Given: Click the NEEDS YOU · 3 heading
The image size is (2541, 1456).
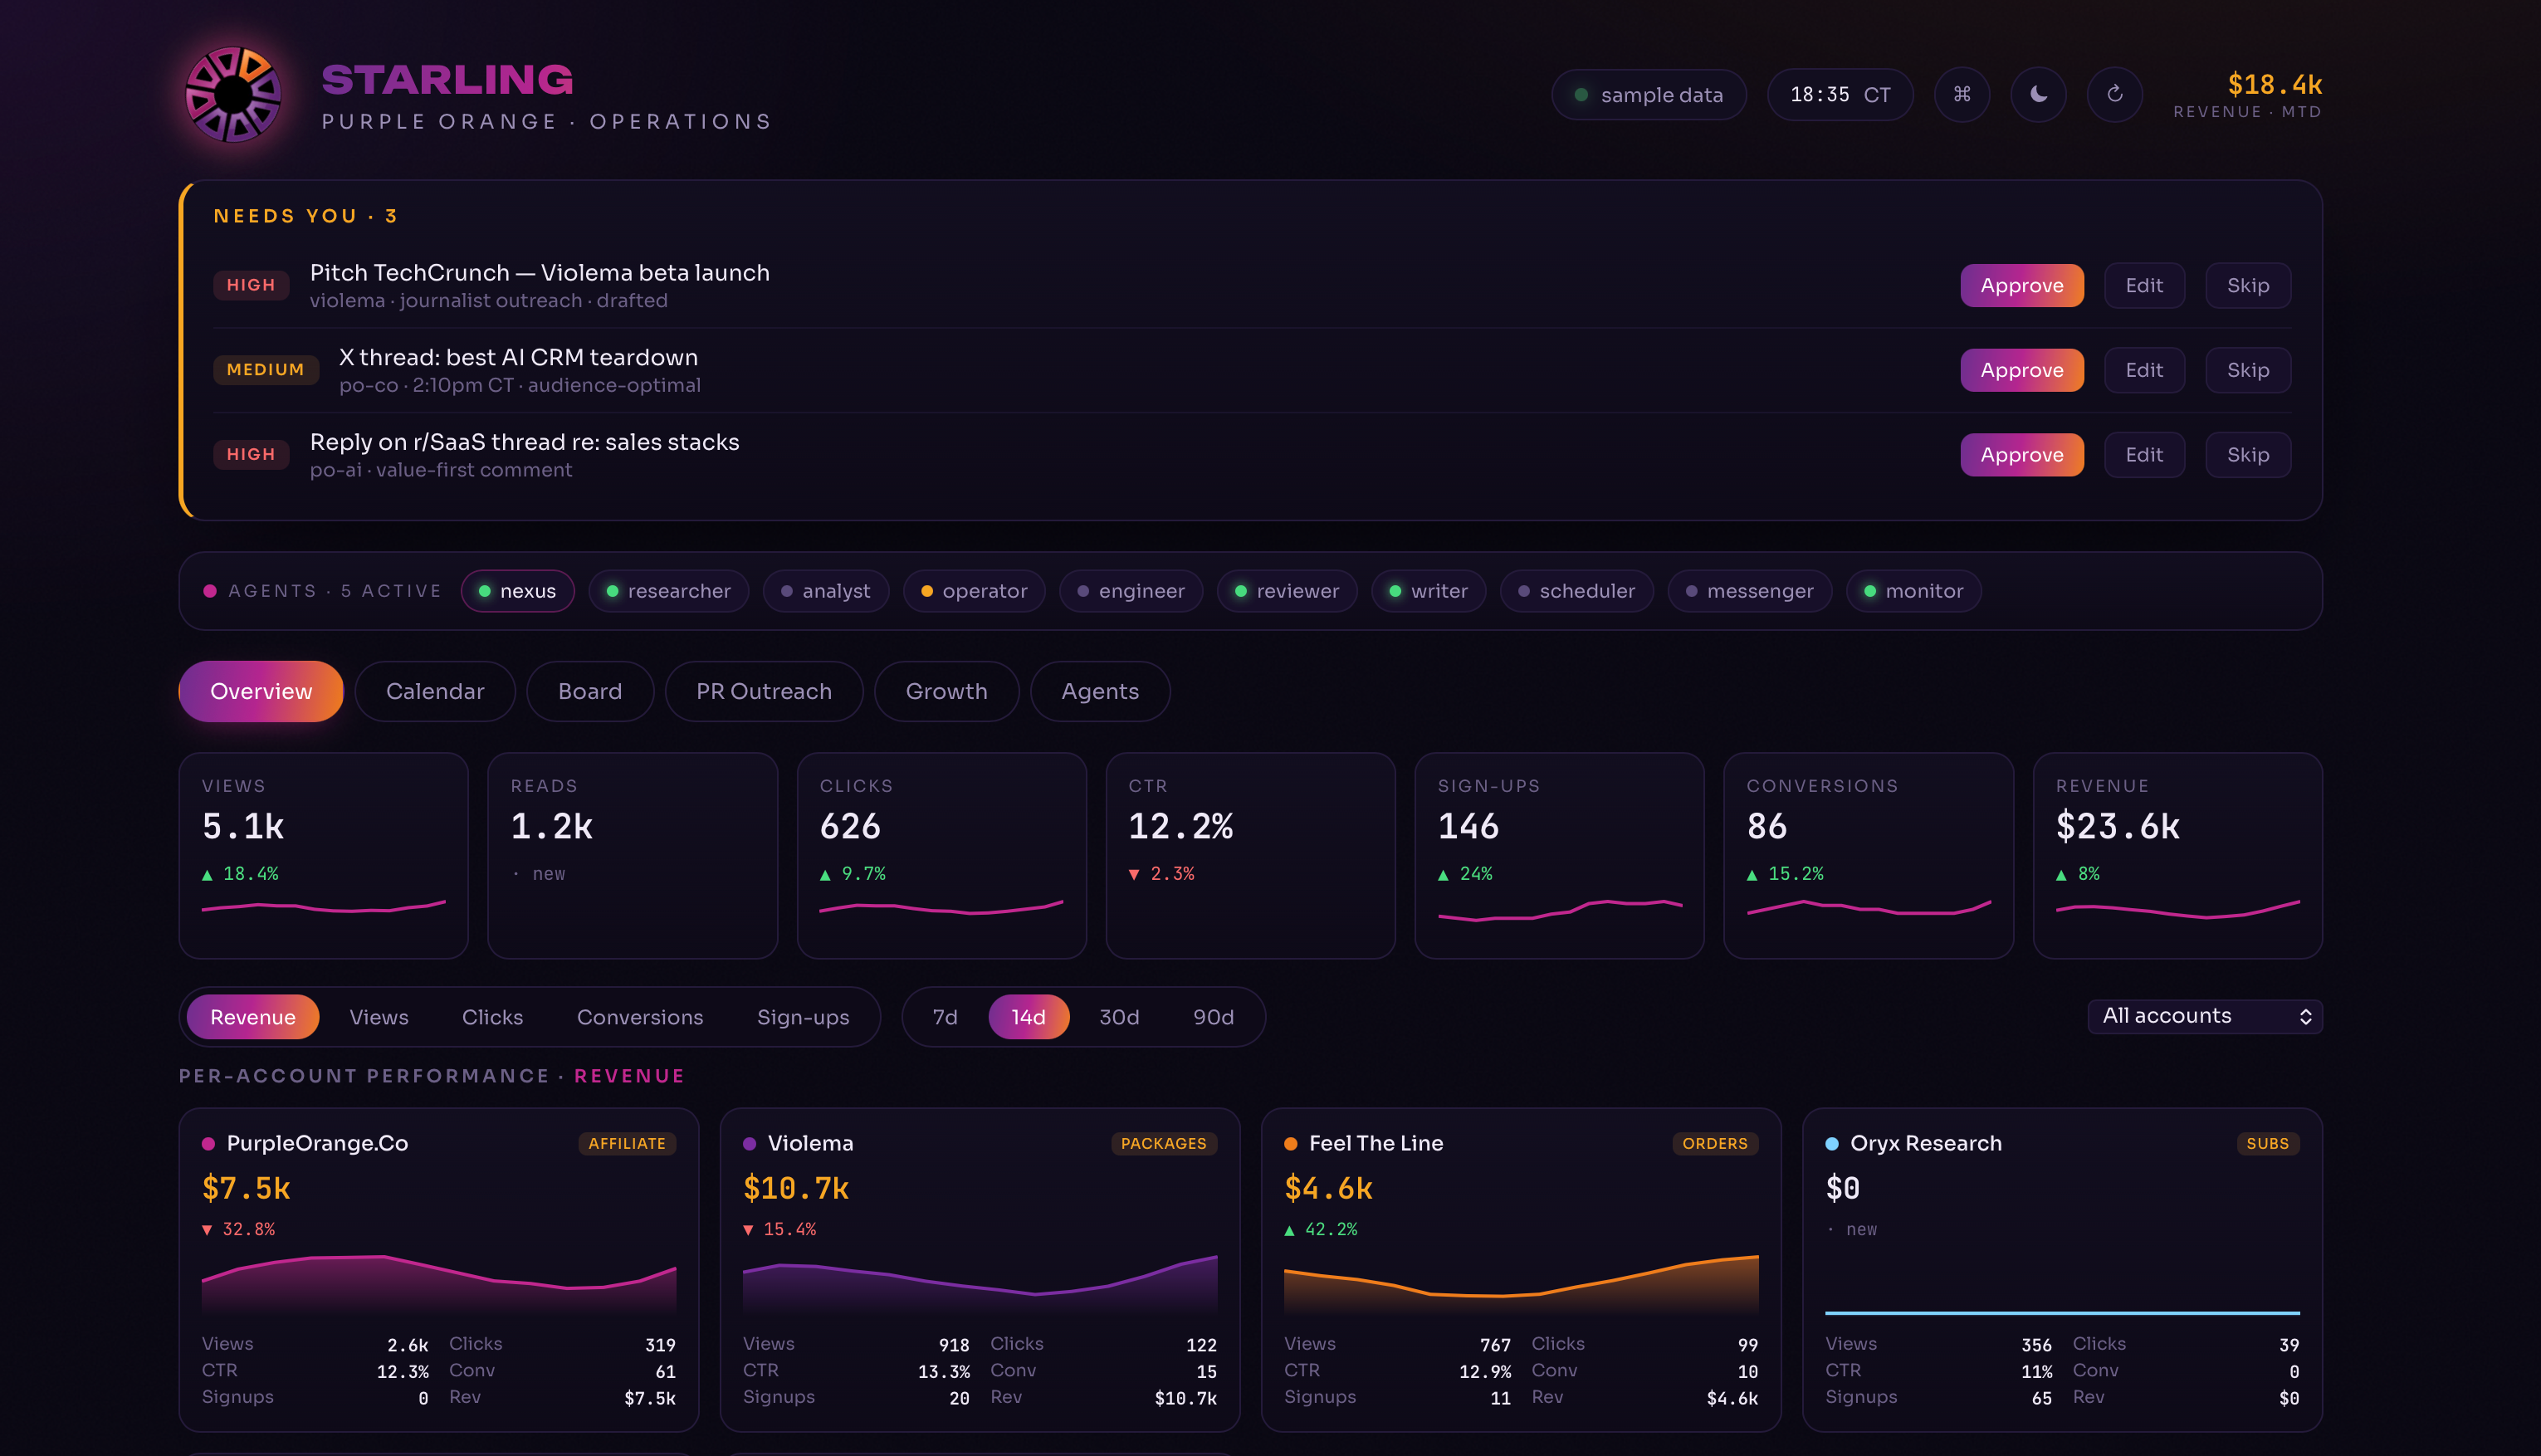Looking at the screenshot, I should pos(306,216).
